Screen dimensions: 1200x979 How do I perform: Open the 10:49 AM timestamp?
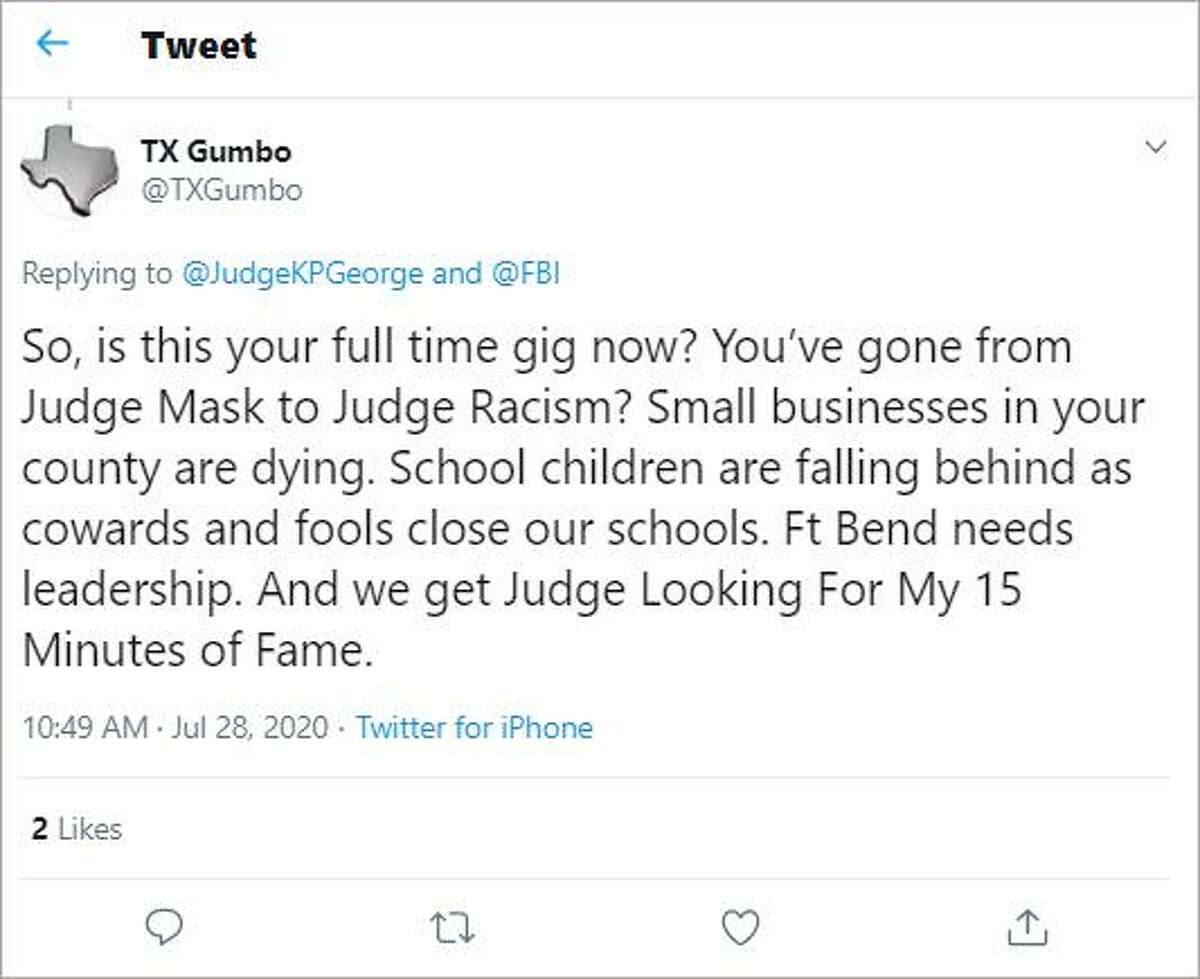[x=84, y=727]
